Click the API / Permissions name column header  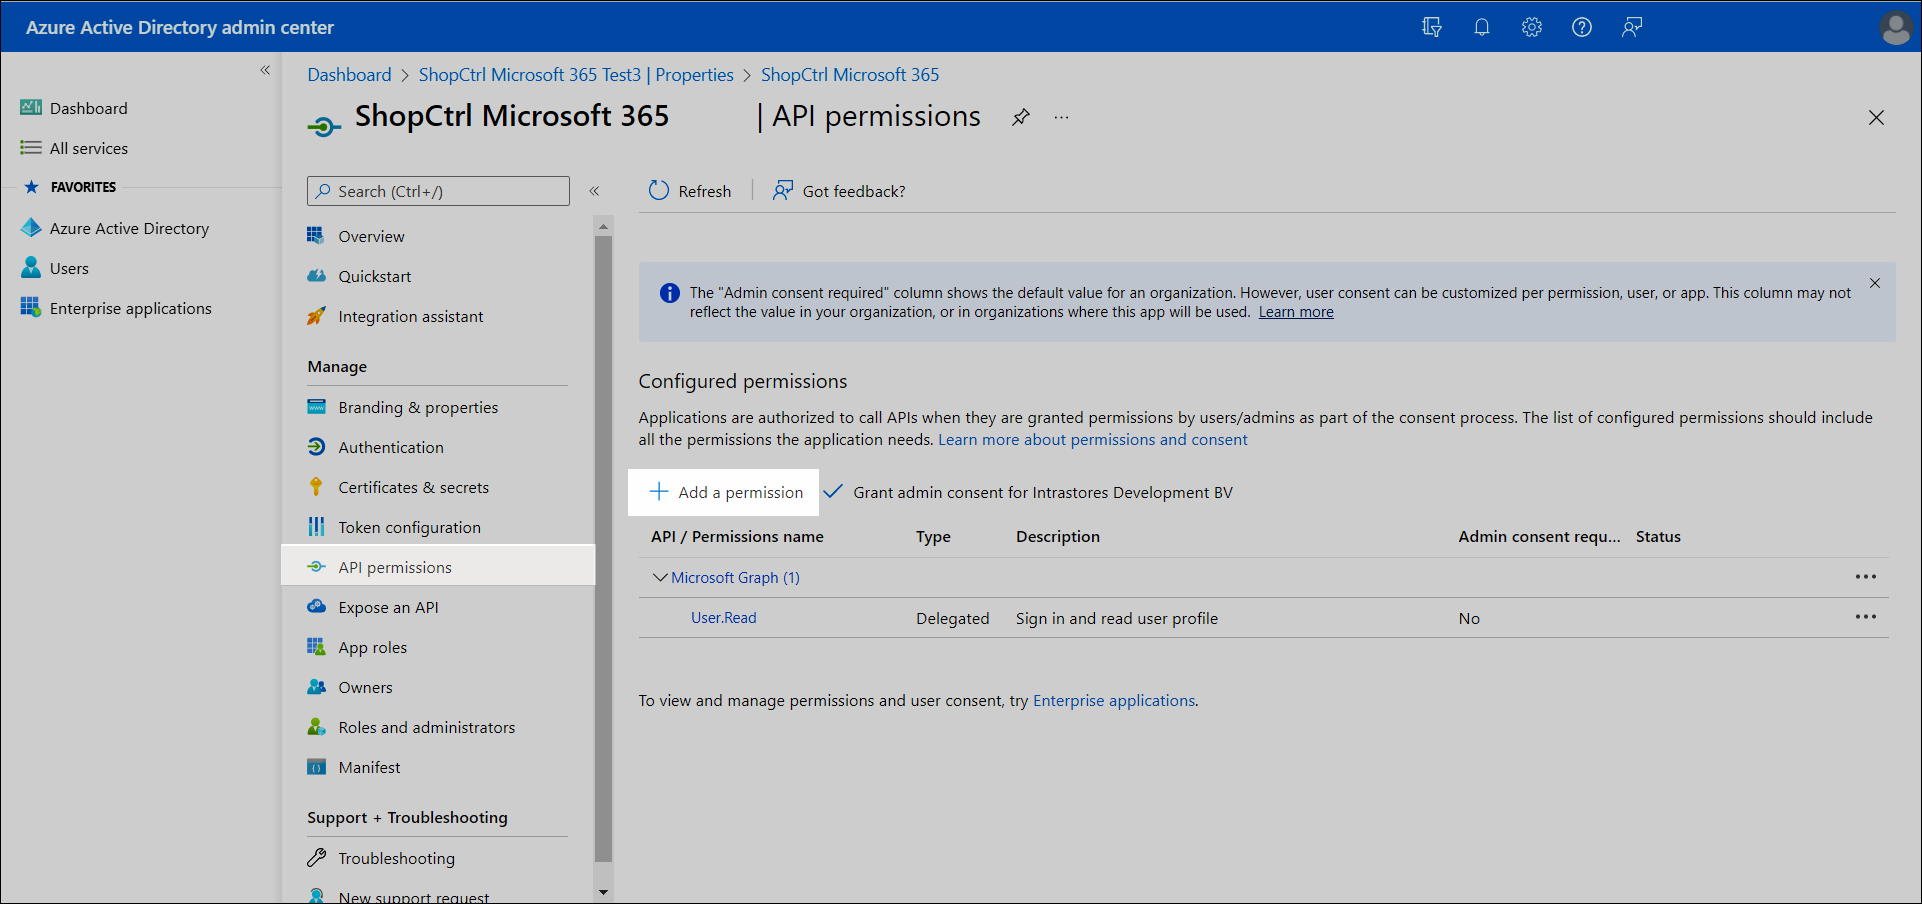pyautogui.click(x=737, y=537)
